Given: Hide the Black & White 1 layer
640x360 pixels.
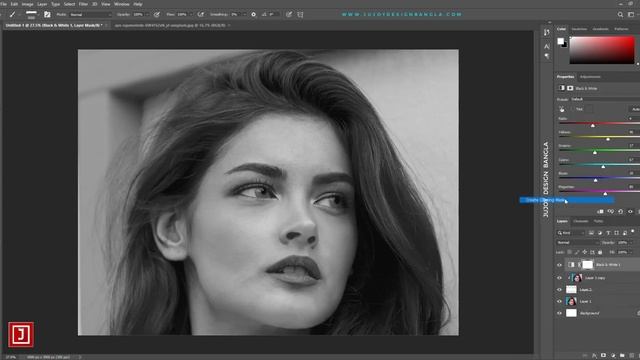Looking at the screenshot, I should tap(560, 265).
